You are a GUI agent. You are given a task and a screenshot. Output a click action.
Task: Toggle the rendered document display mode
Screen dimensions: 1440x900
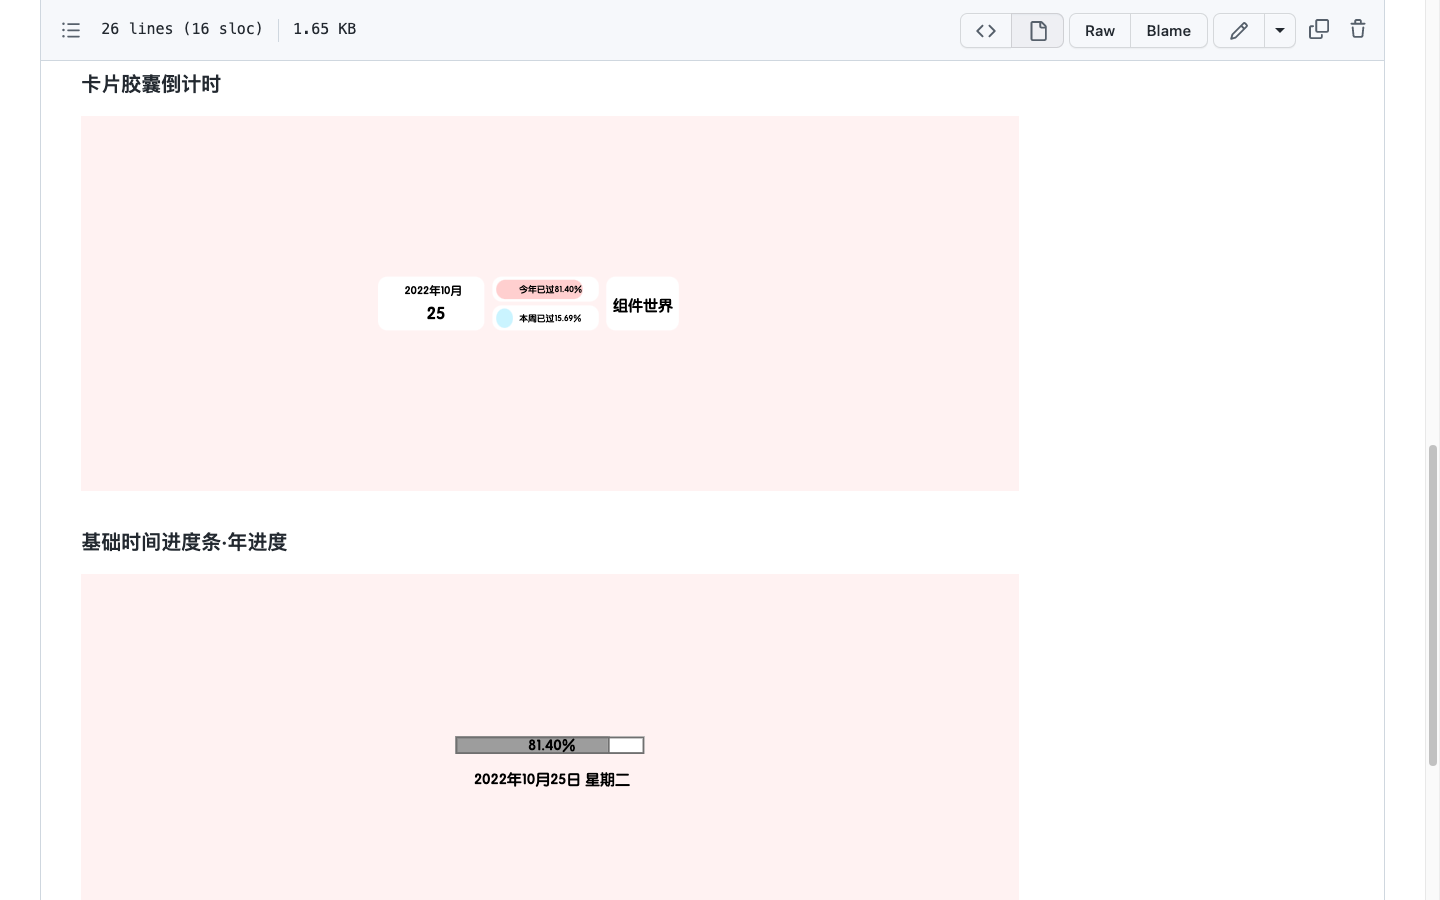(x=1037, y=31)
